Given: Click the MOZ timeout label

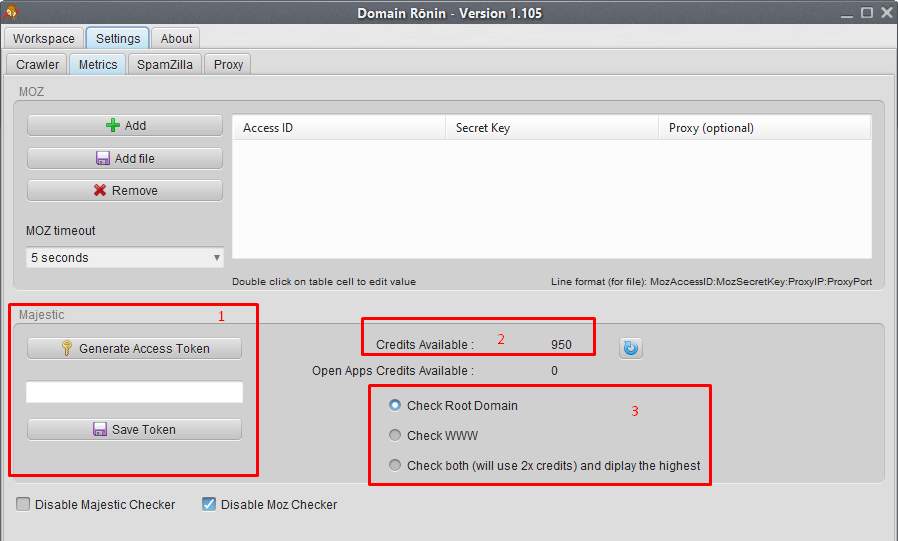Looking at the screenshot, I should pyautogui.click(x=61, y=231).
